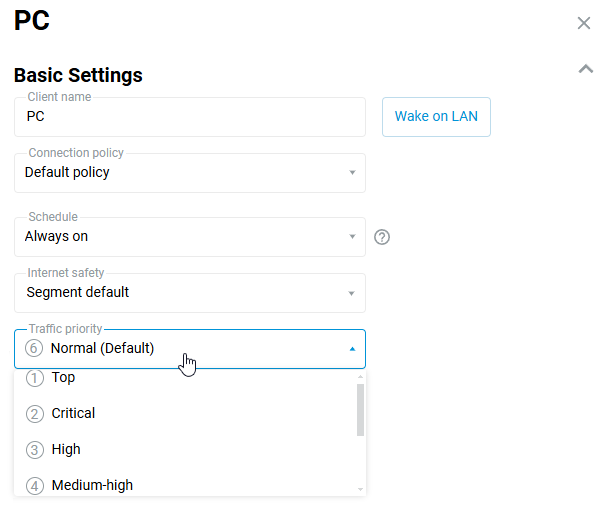Viewport: 603px width, 508px height.
Task: Open the Internet safety dropdown
Action: coord(190,293)
